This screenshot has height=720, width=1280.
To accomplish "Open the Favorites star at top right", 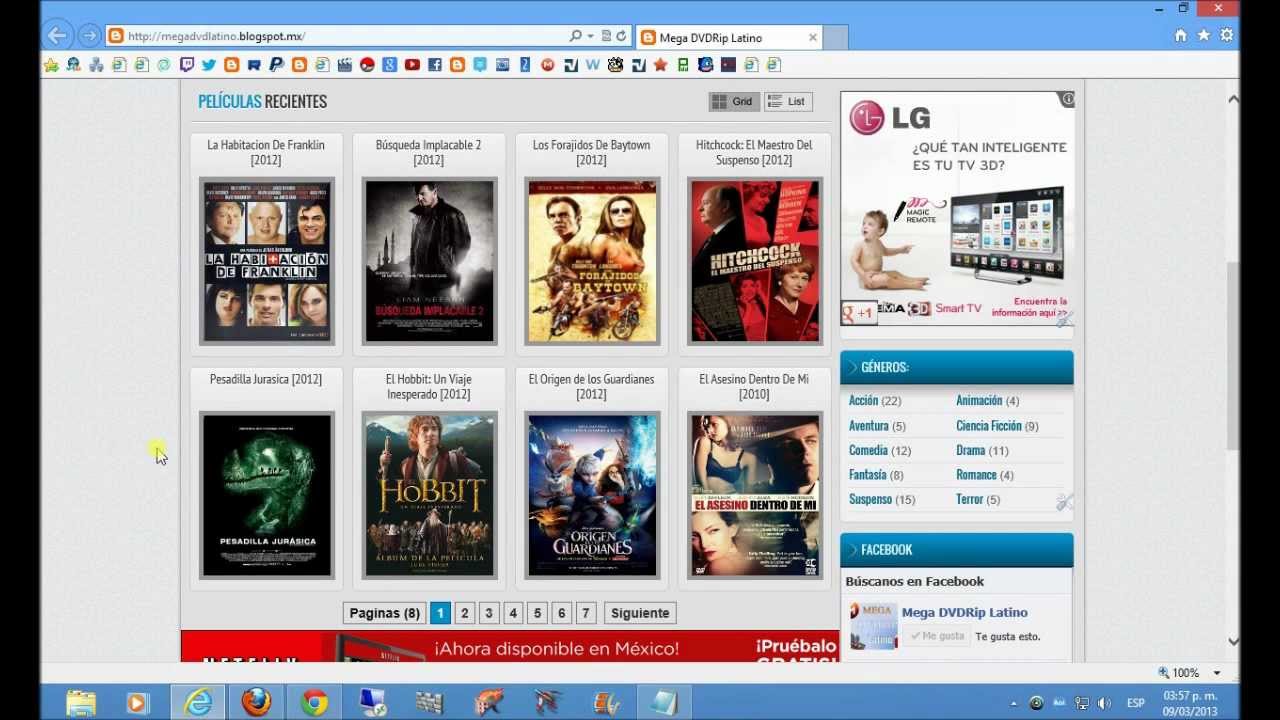I will (1204, 35).
